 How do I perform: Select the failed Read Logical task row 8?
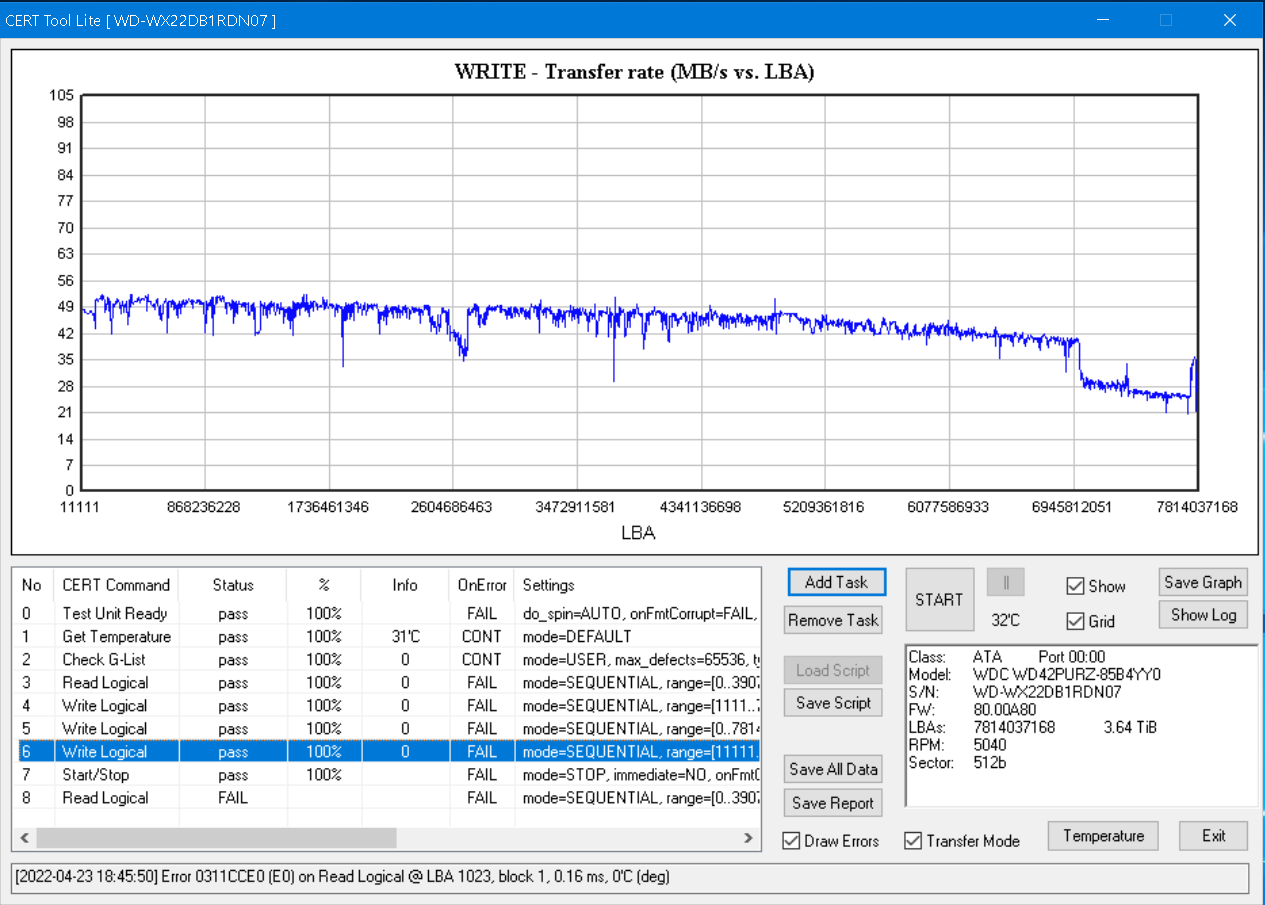click(105, 798)
